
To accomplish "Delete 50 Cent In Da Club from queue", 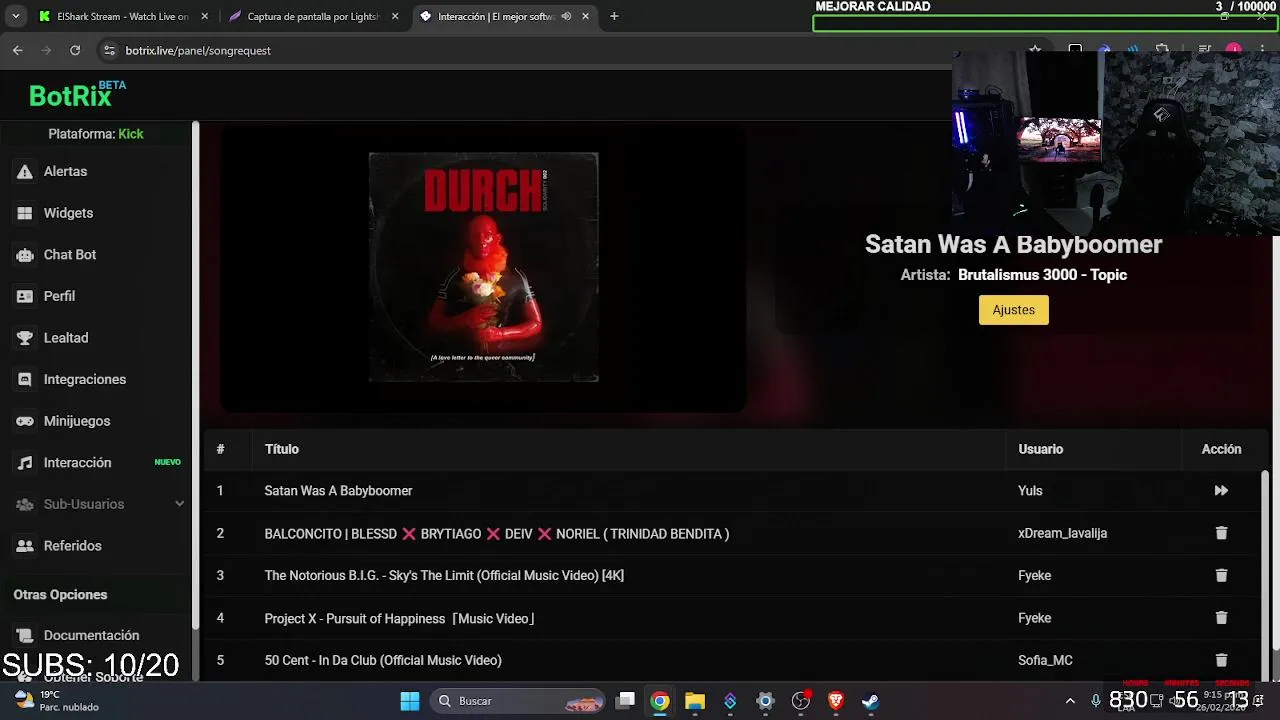I will (x=1221, y=660).
